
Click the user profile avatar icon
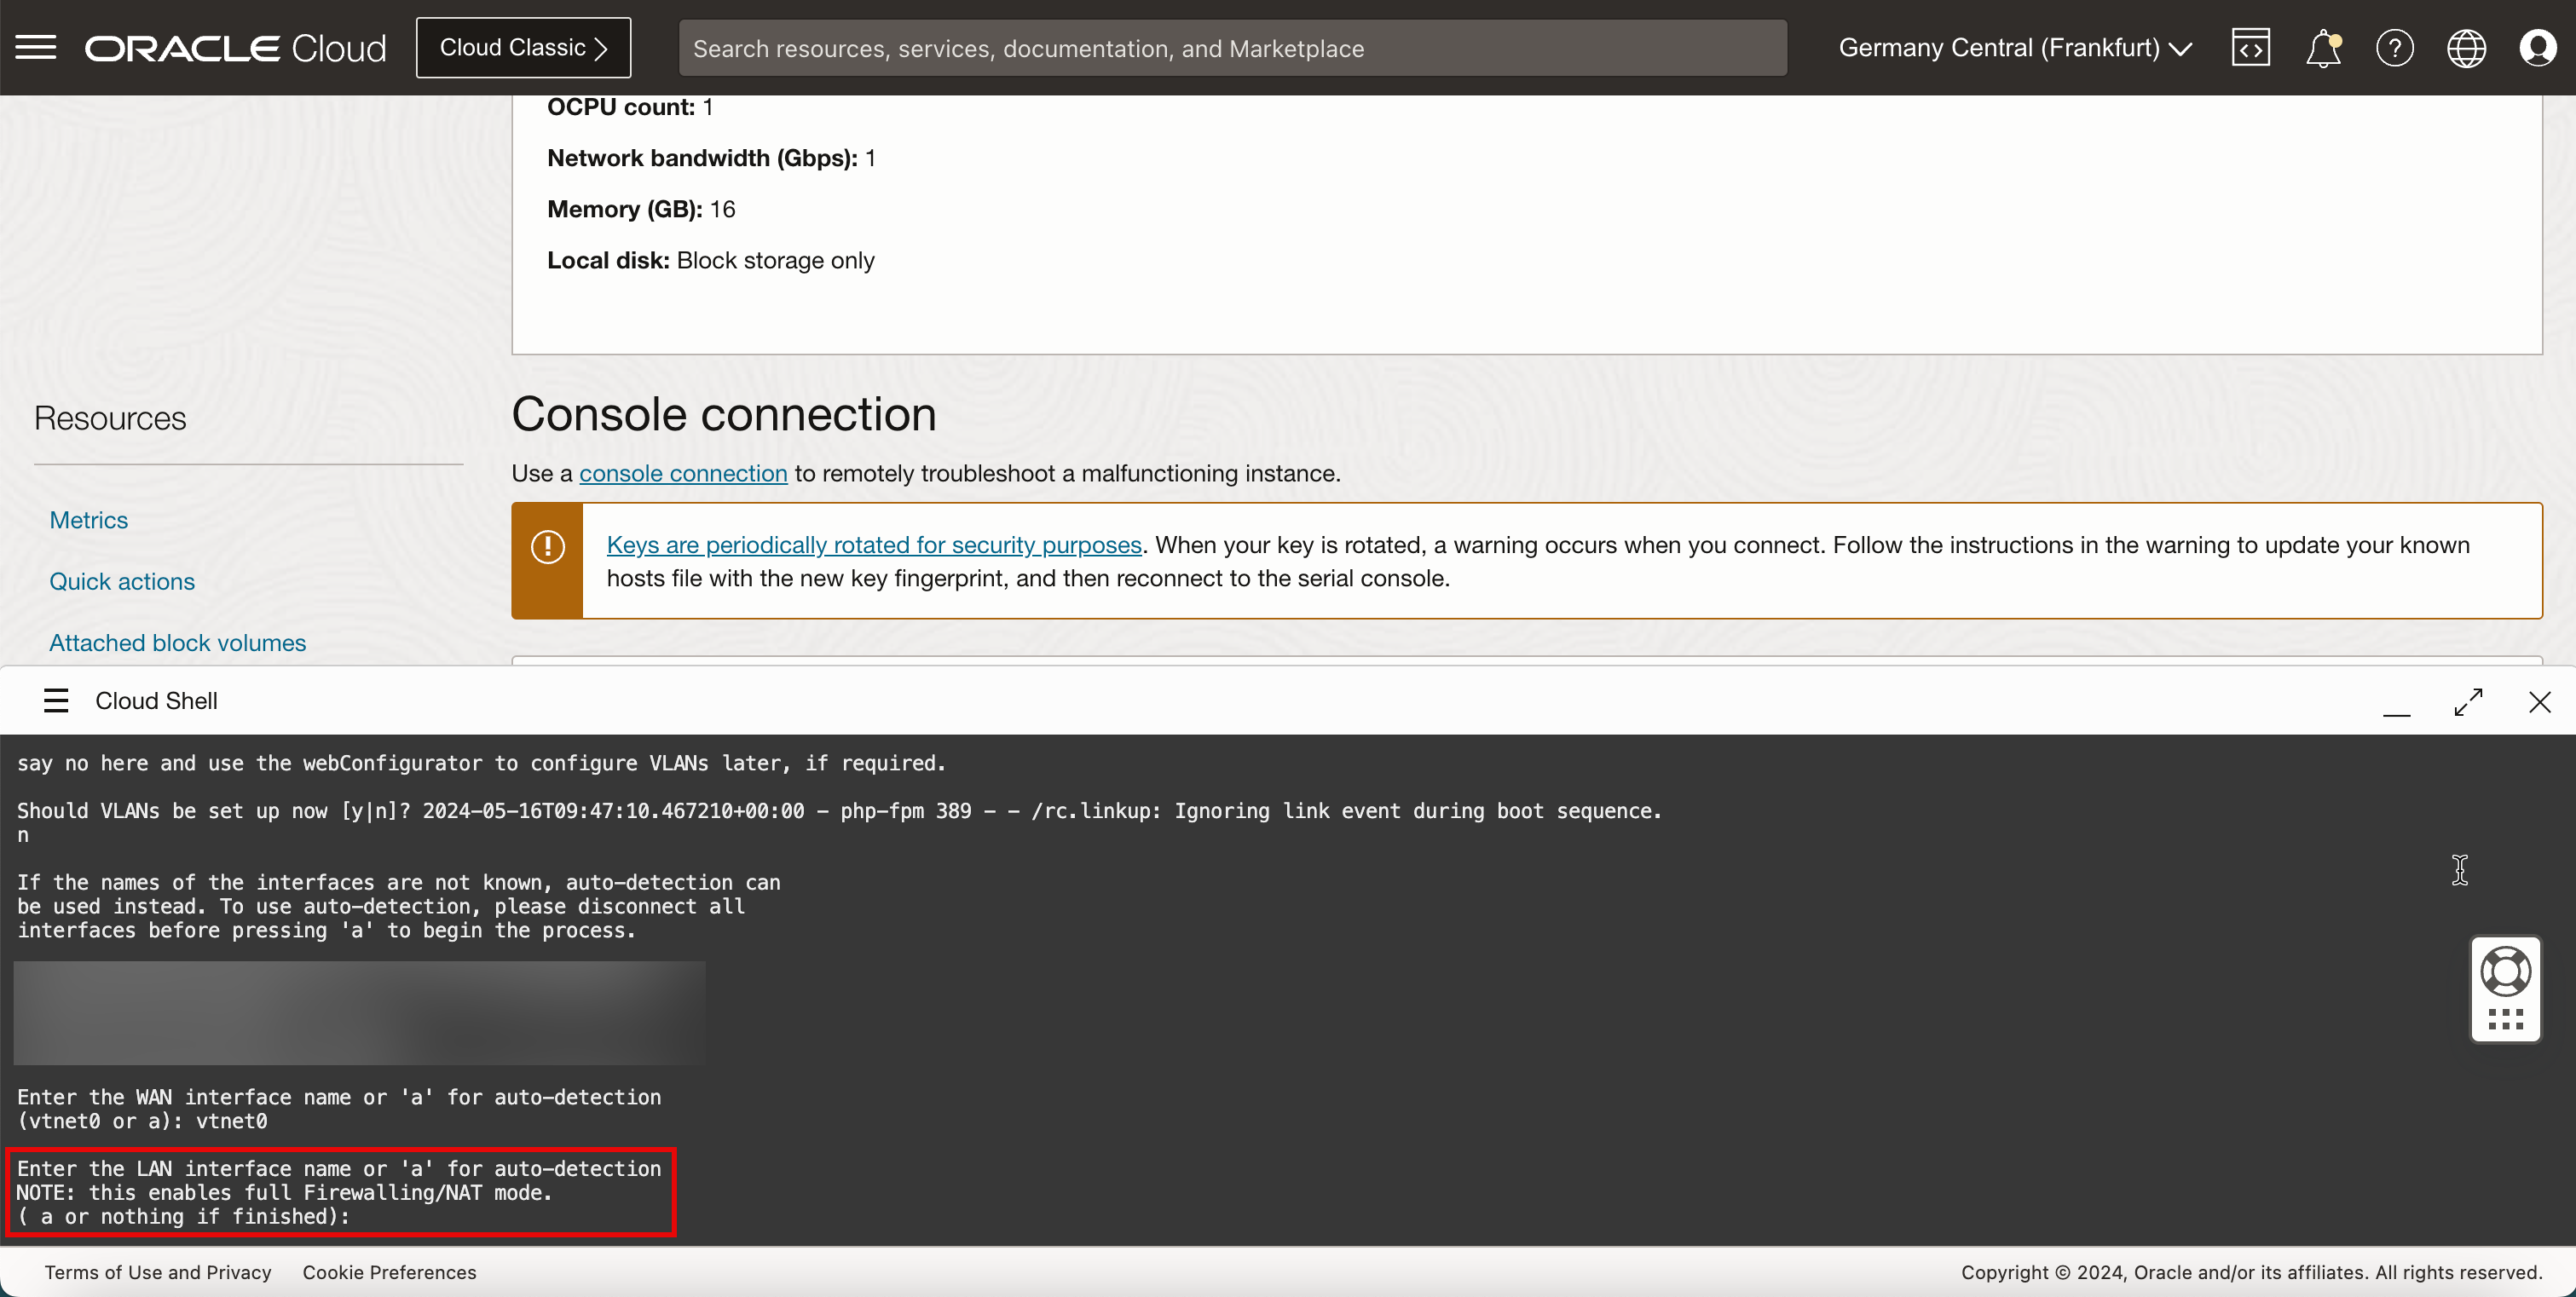coord(2538,48)
